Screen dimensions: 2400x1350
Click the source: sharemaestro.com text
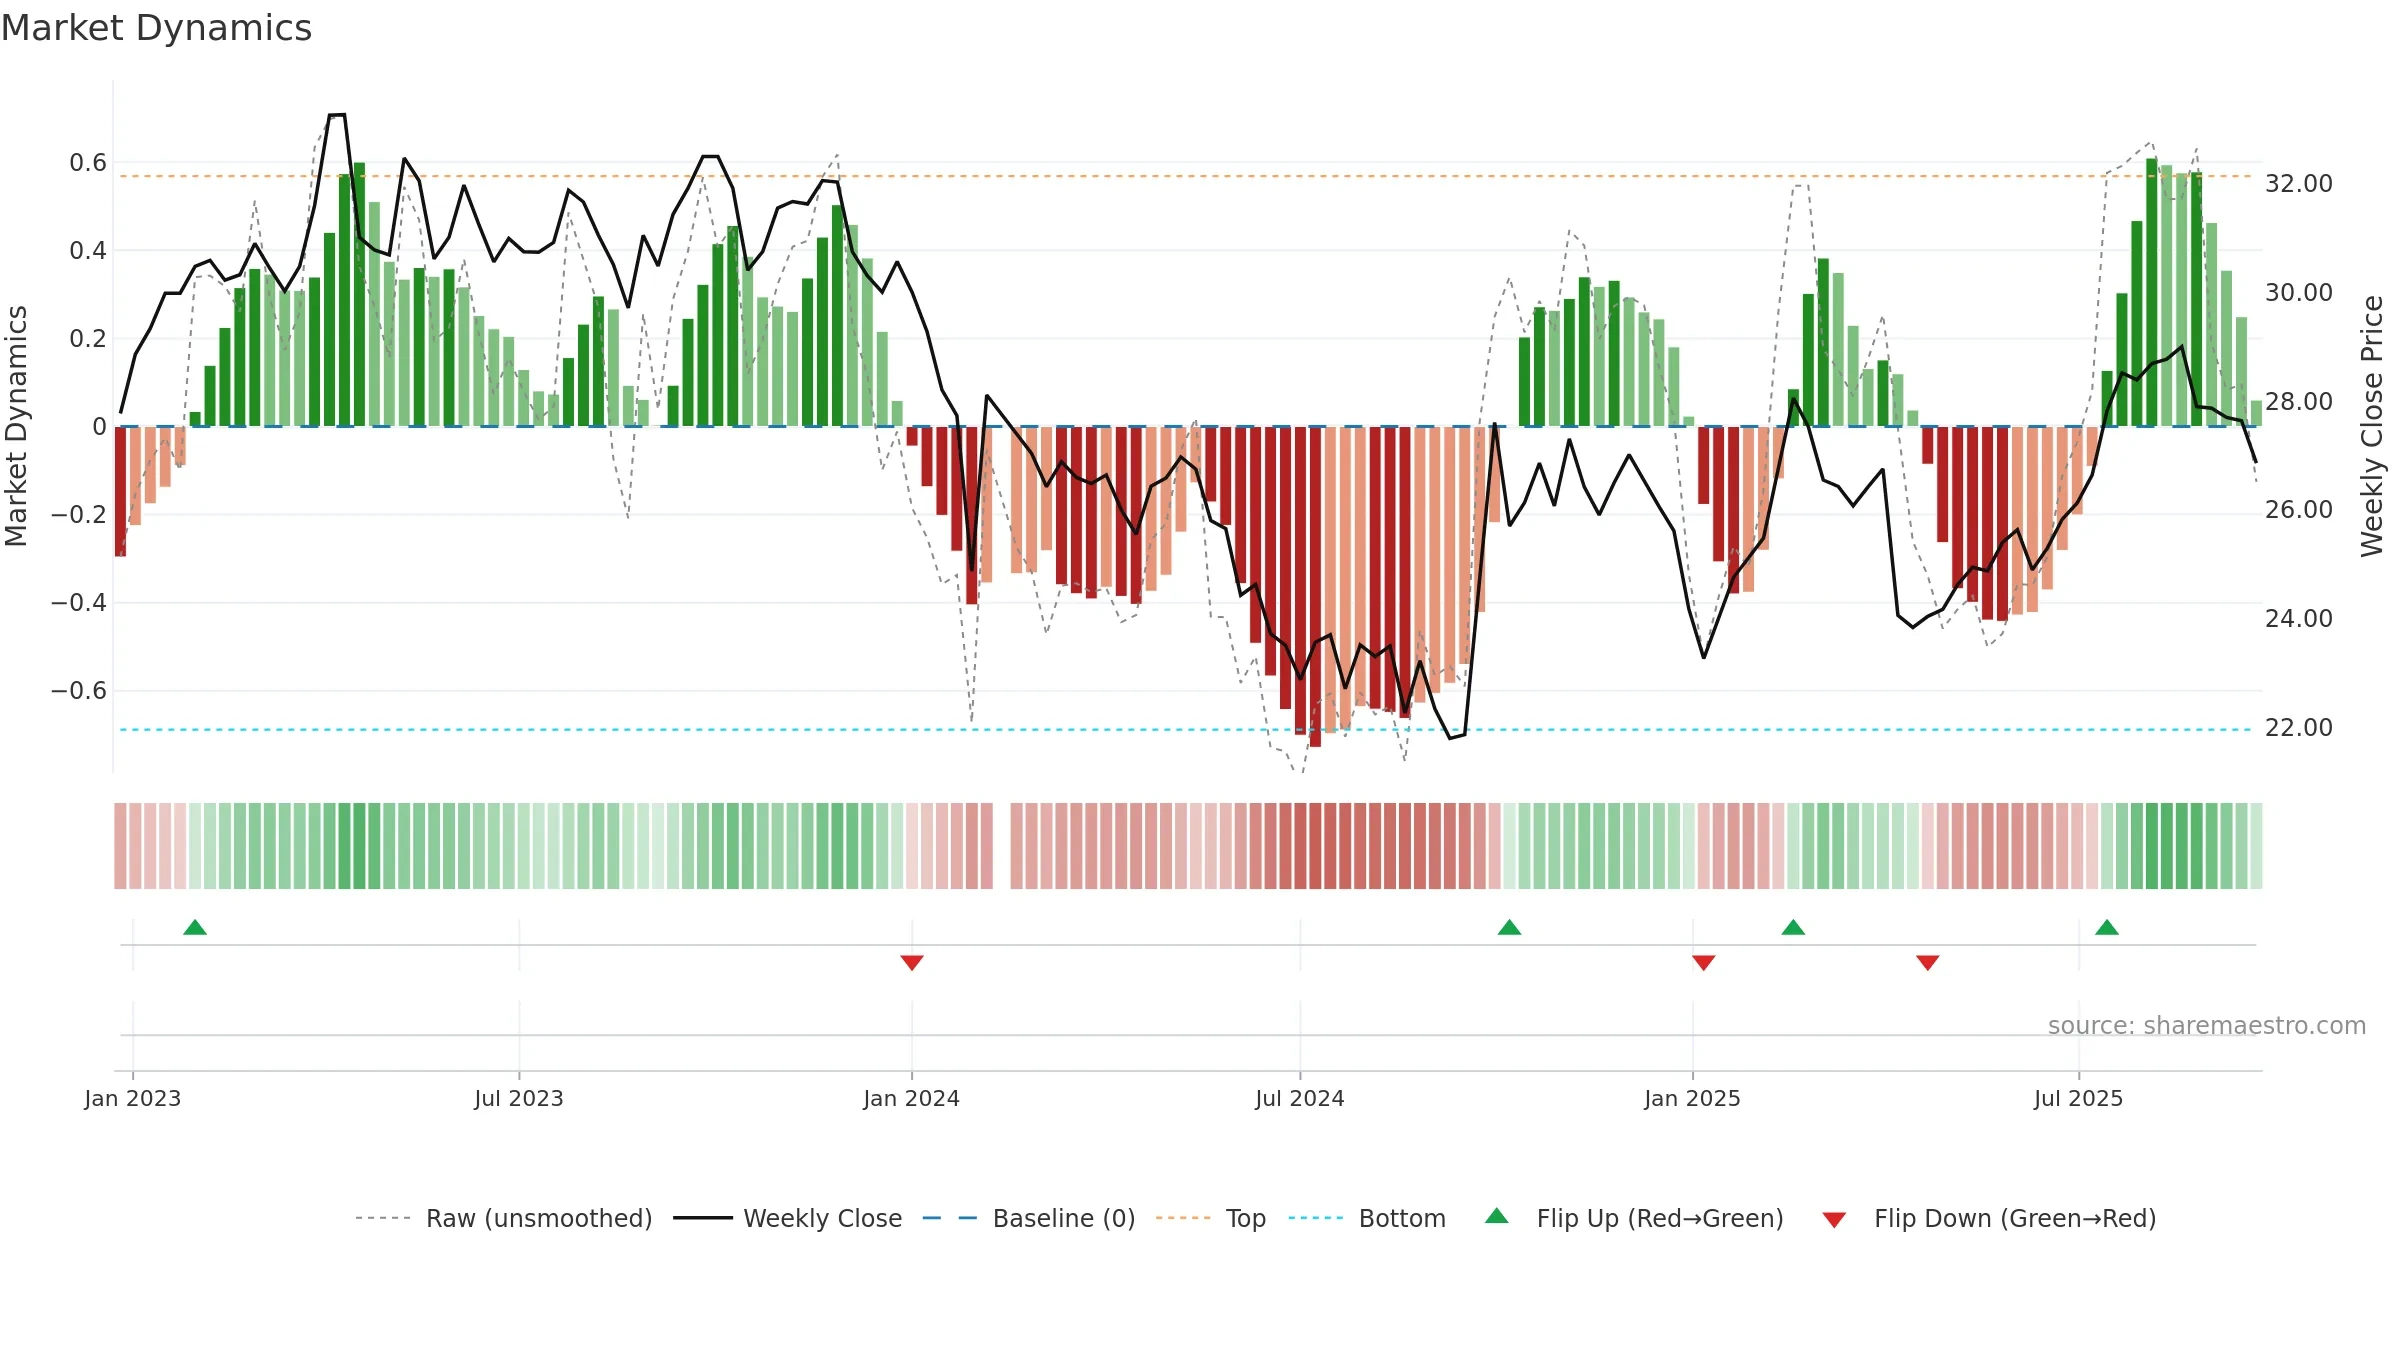tap(2207, 1025)
